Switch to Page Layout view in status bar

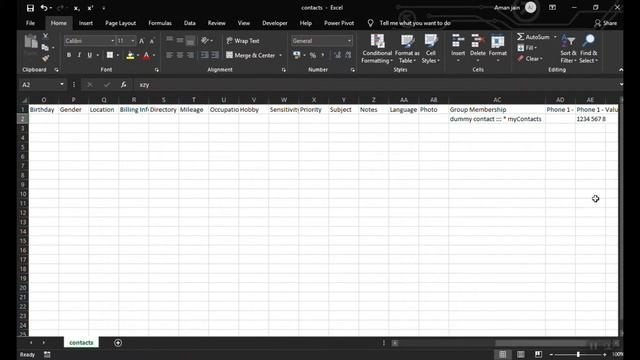[520, 354]
